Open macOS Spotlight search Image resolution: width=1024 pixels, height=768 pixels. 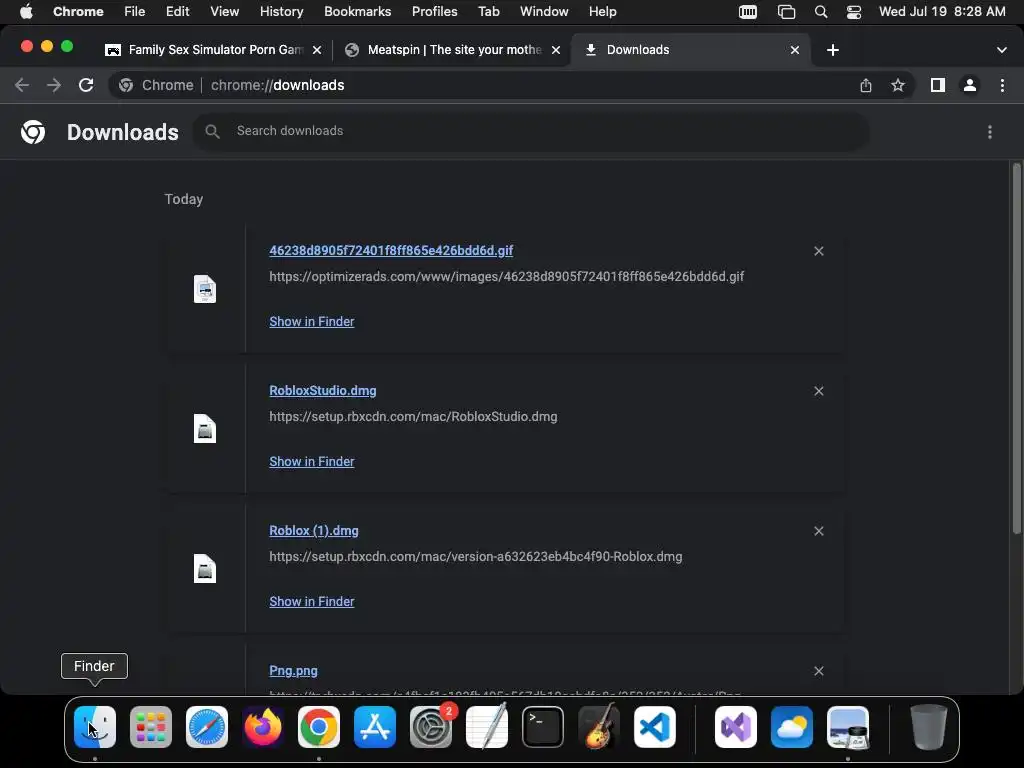point(821,12)
